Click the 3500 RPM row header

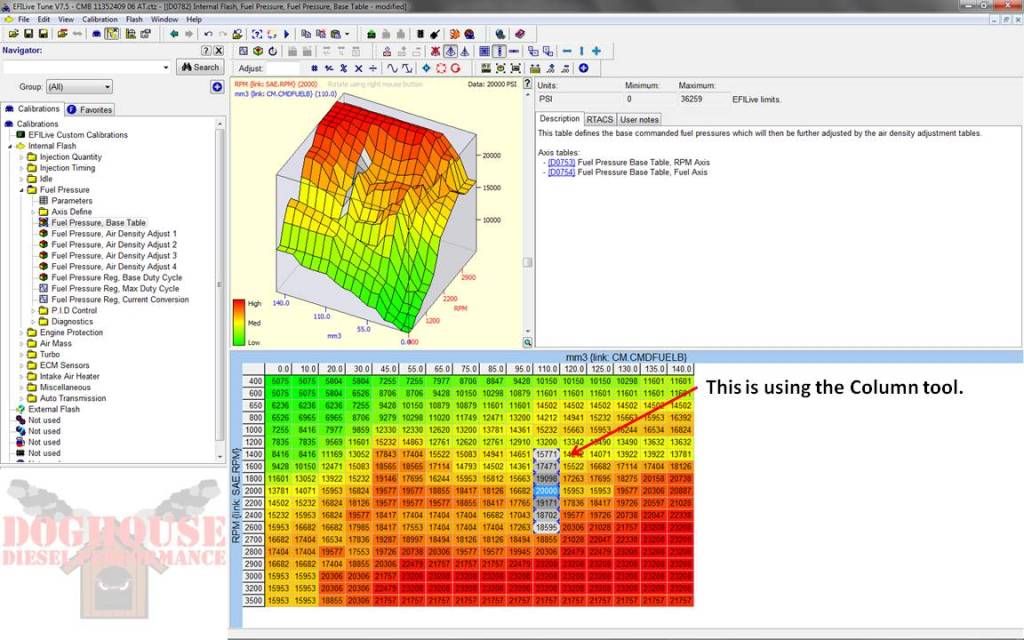click(253, 600)
